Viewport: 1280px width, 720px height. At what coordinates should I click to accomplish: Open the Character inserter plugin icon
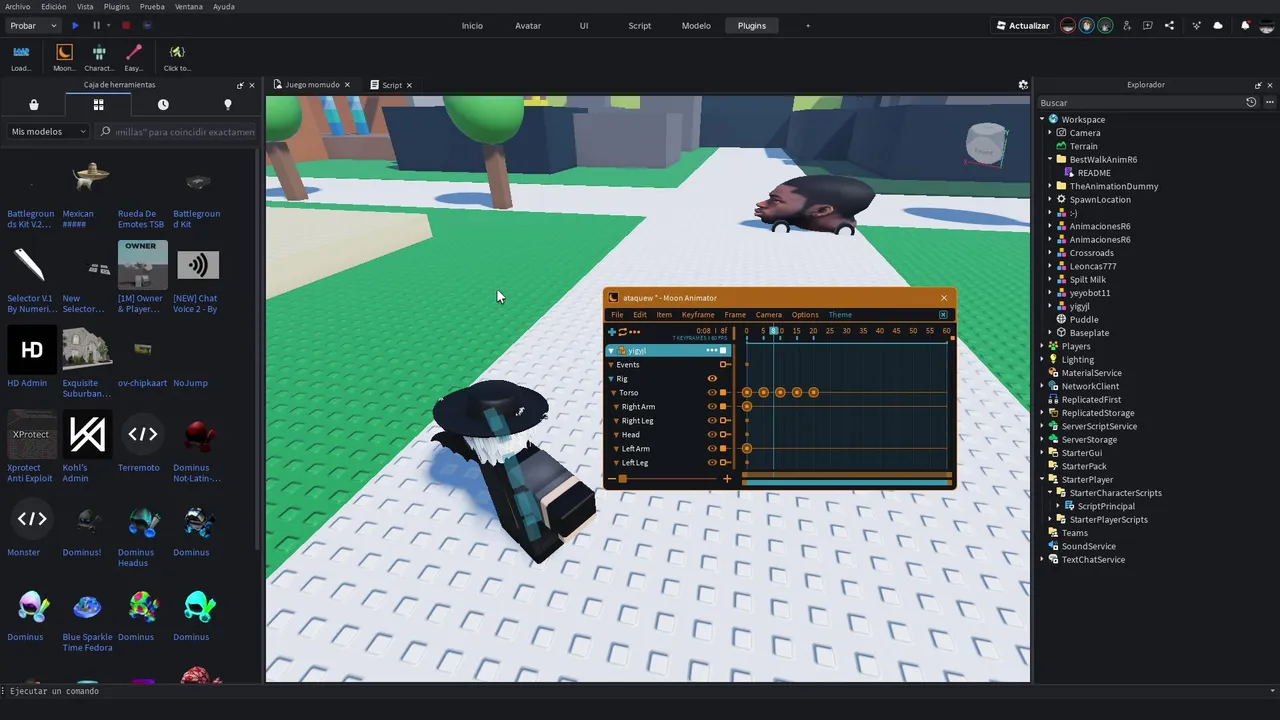coord(99,57)
